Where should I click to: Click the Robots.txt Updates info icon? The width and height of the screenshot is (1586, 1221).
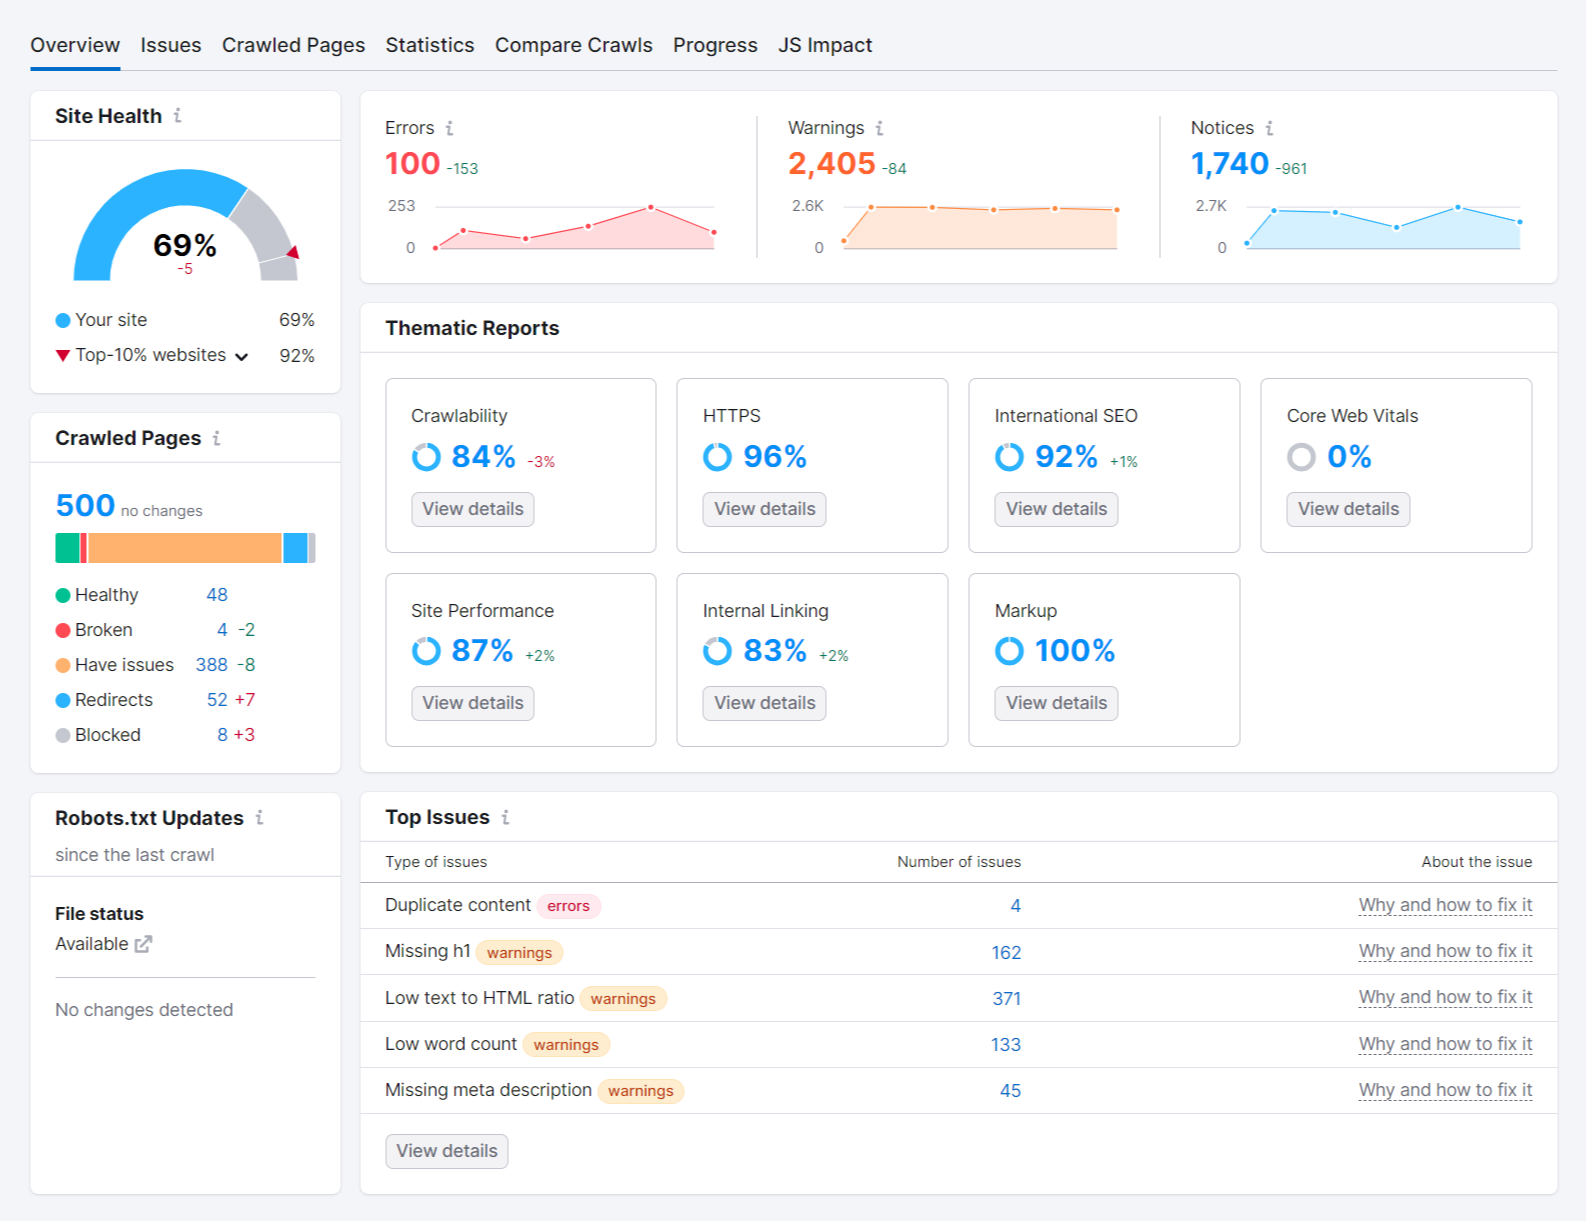click(x=259, y=818)
